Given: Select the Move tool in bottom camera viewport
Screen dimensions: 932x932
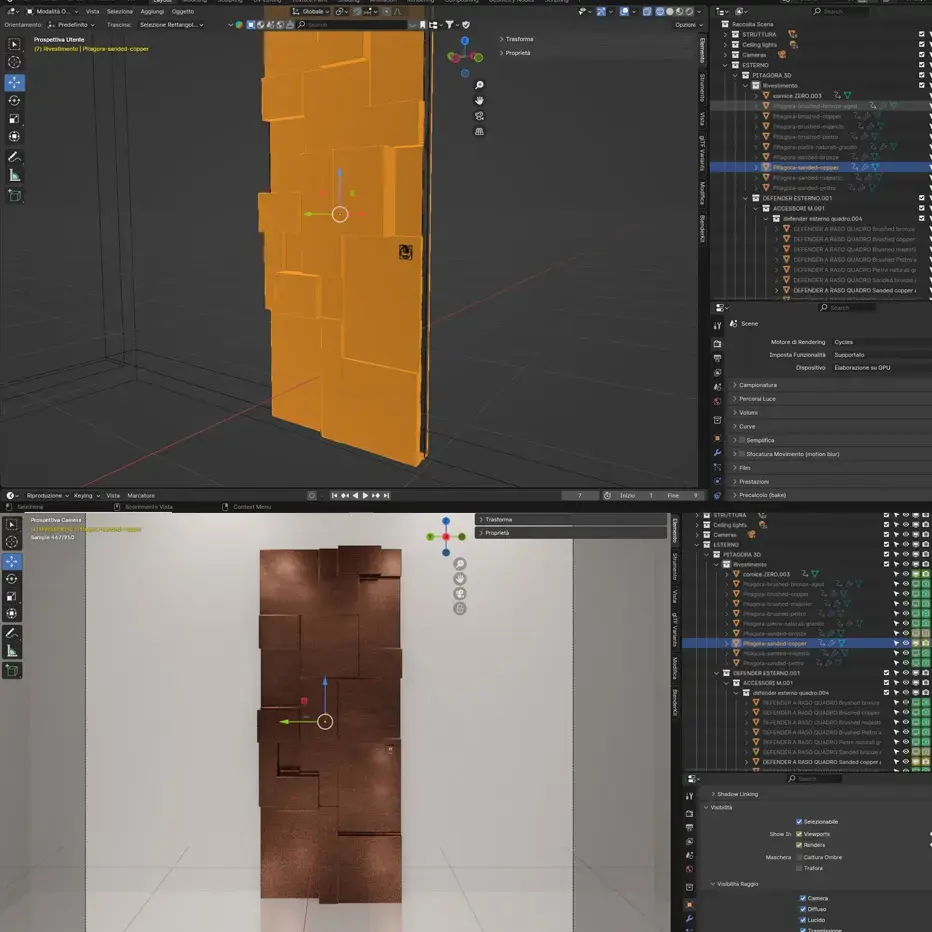Looking at the screenshot, I should tap(12, 561).
